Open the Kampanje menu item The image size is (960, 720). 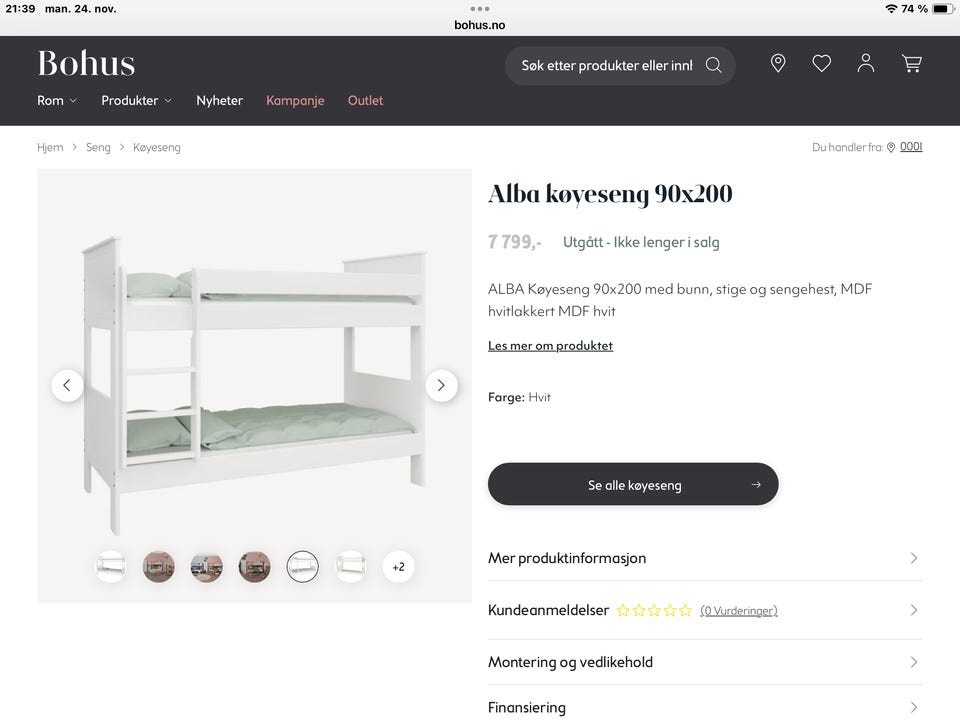[x=295, y=100]
